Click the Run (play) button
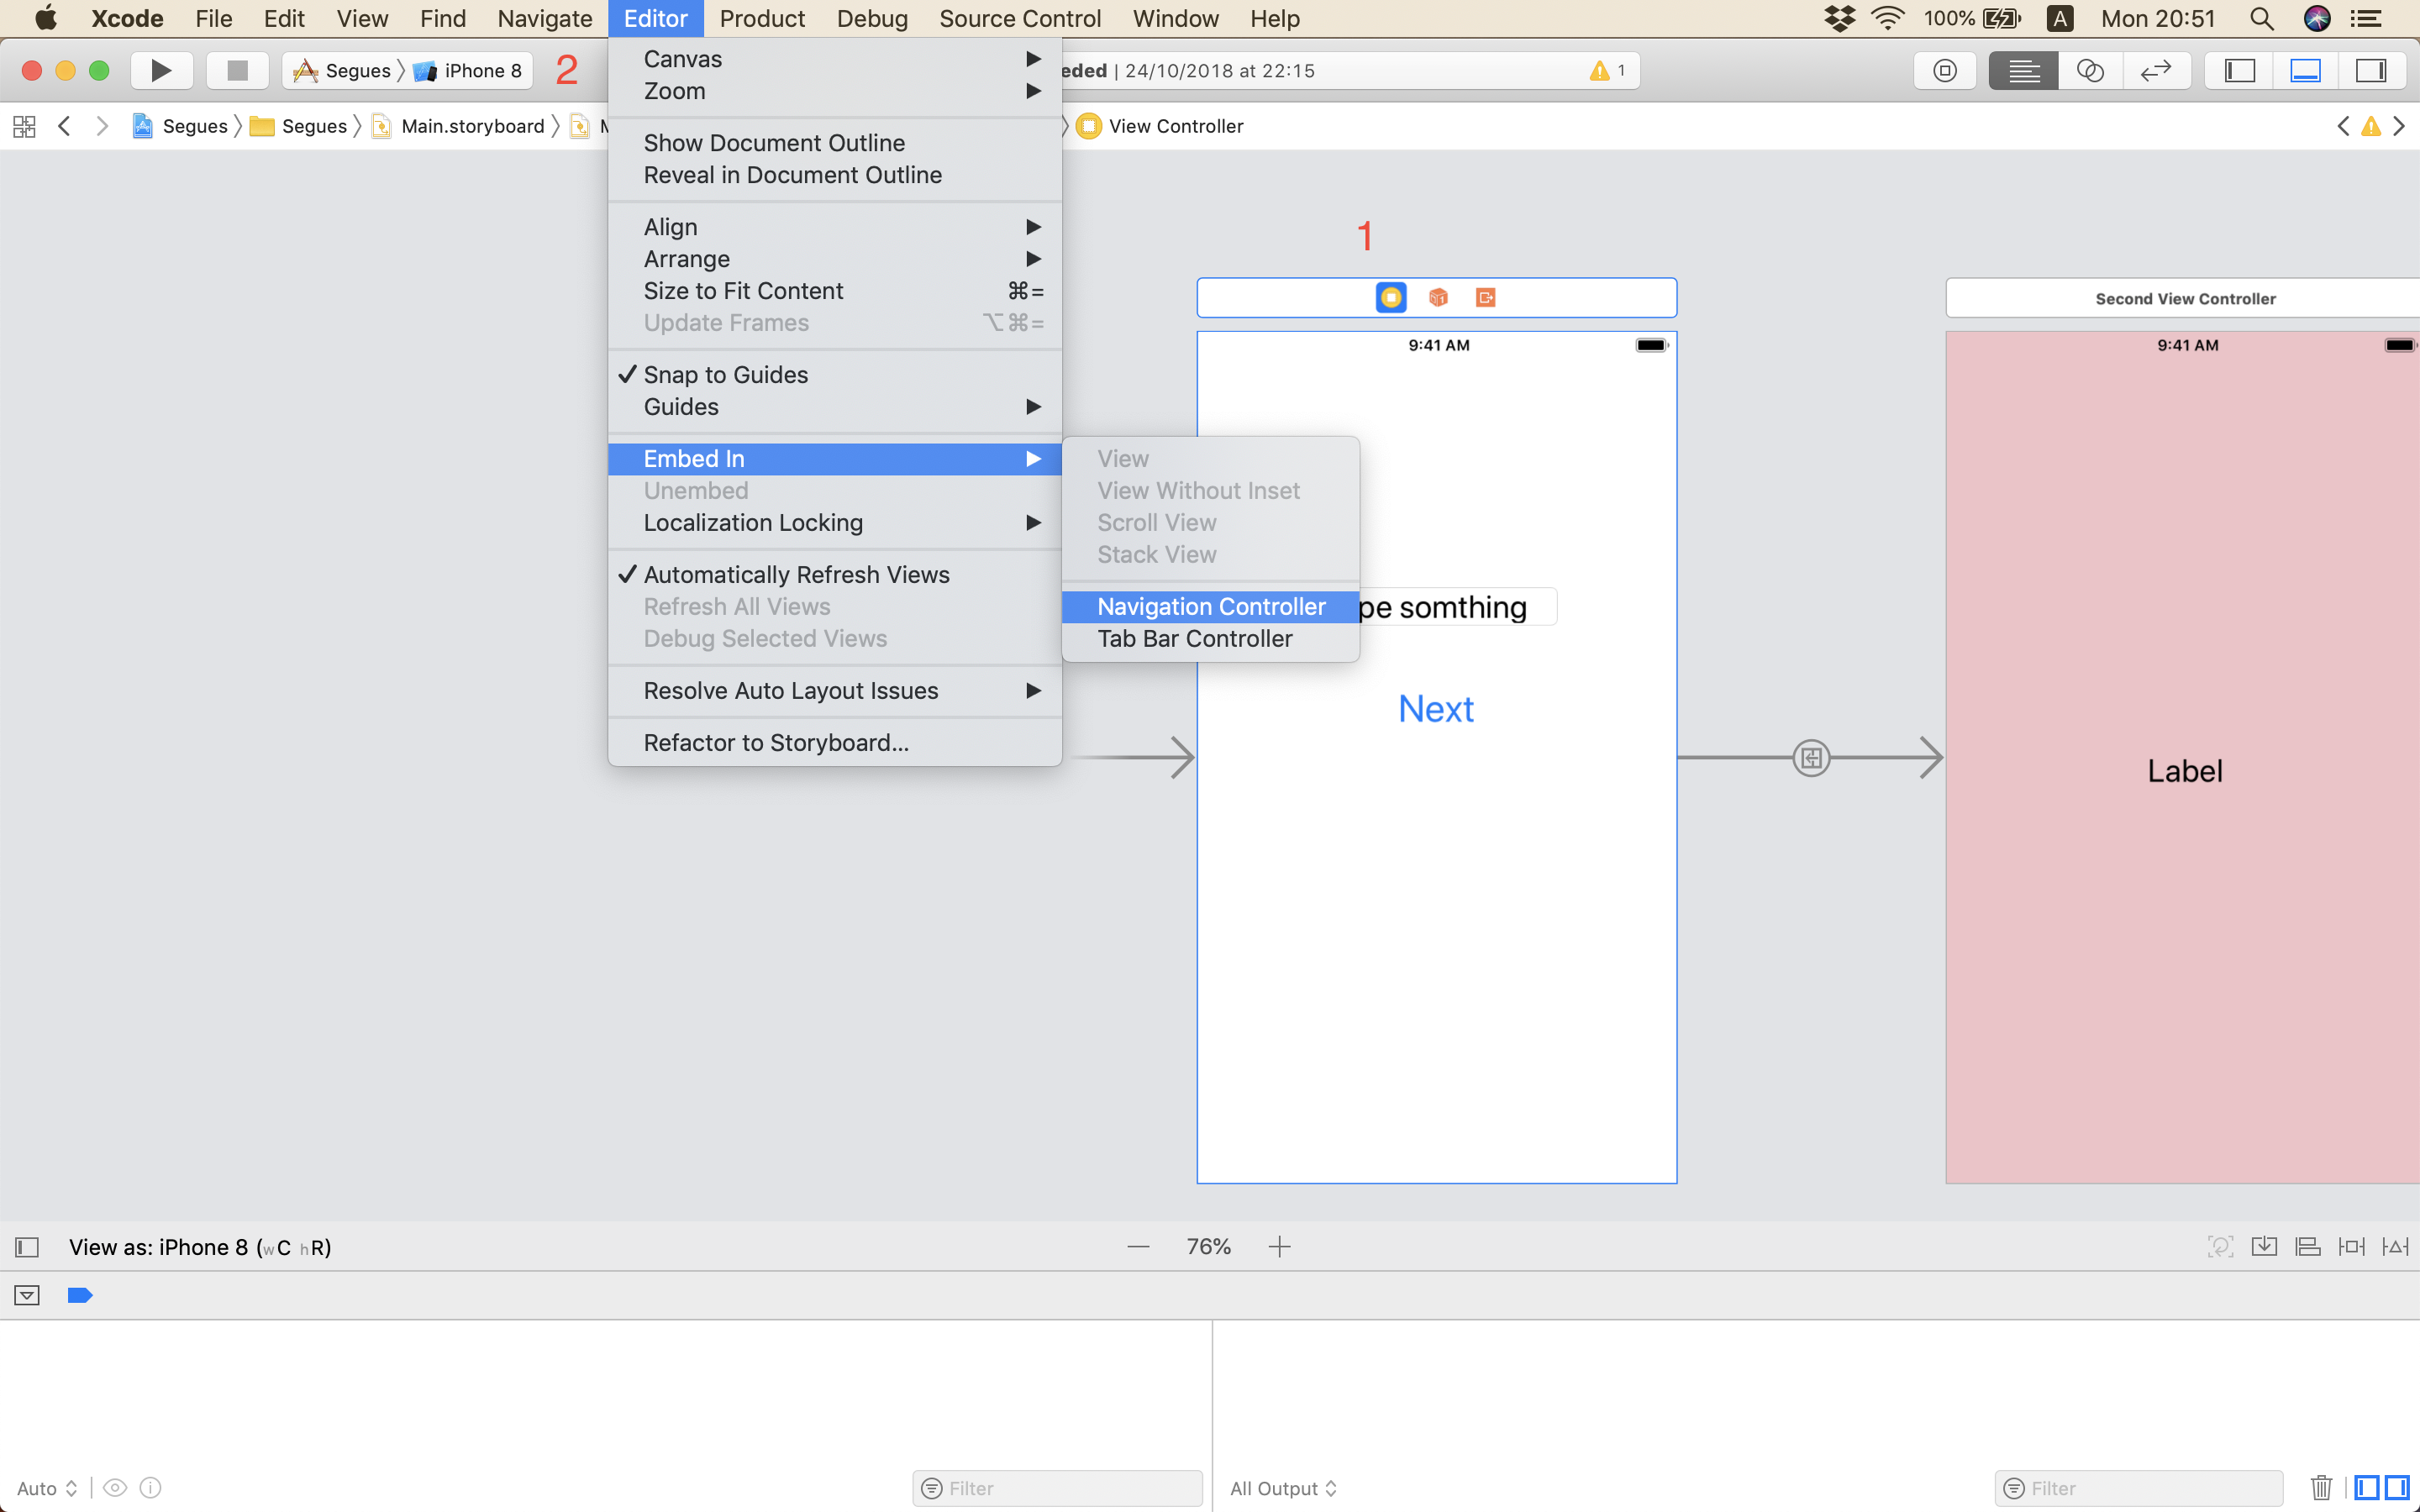 point(160,70)
